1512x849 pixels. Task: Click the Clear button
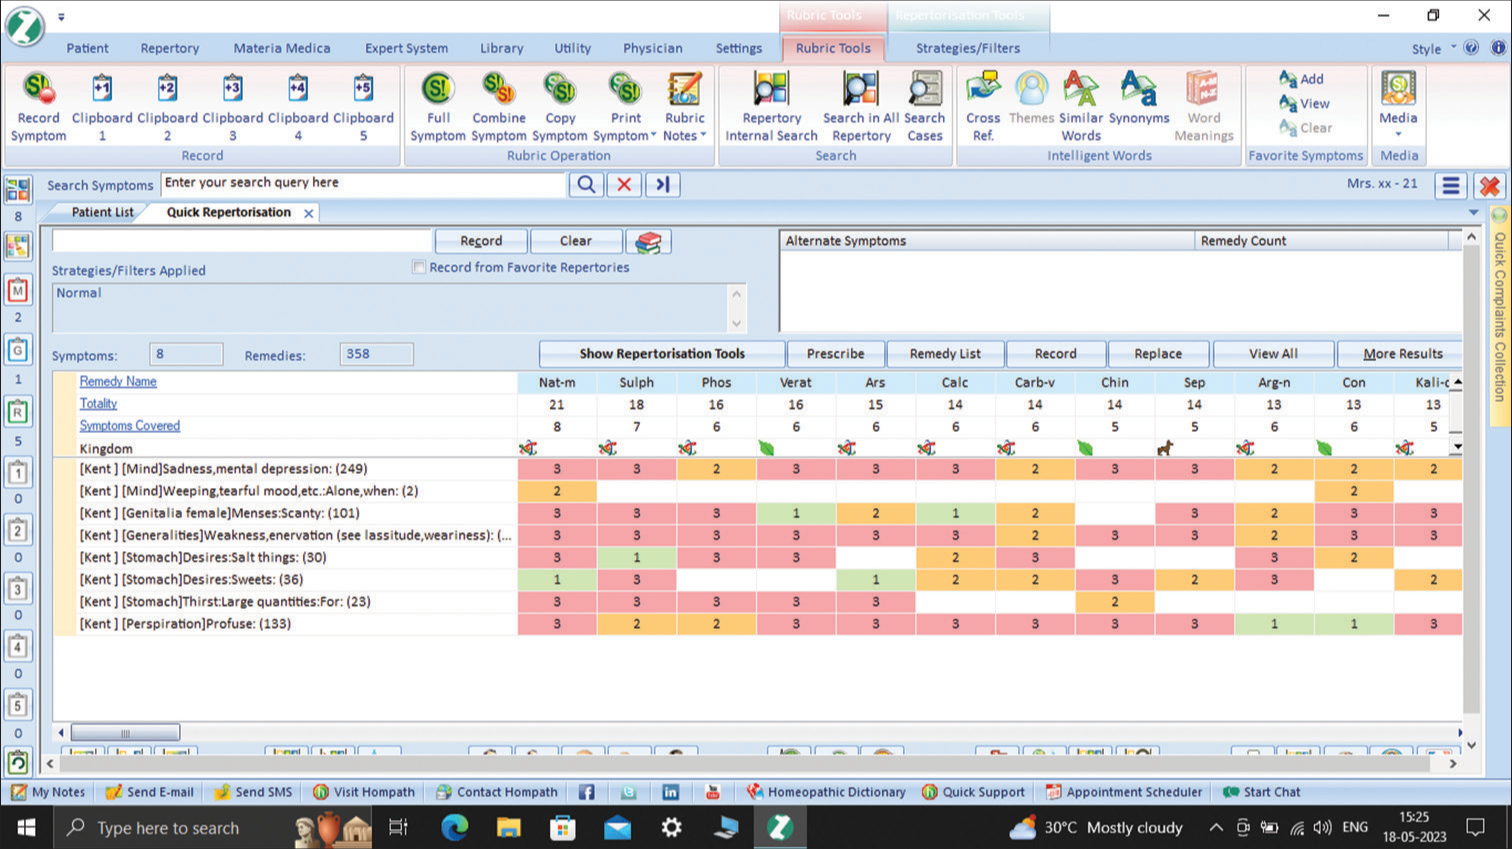(576, 241)
